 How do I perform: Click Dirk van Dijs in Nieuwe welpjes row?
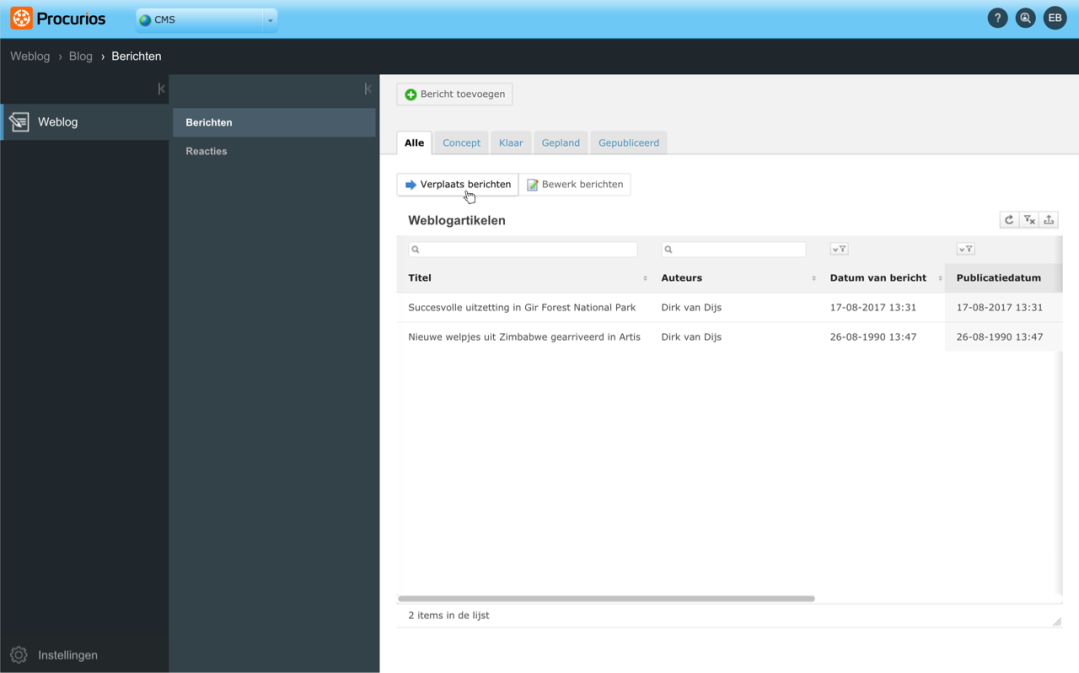point(692,337)
